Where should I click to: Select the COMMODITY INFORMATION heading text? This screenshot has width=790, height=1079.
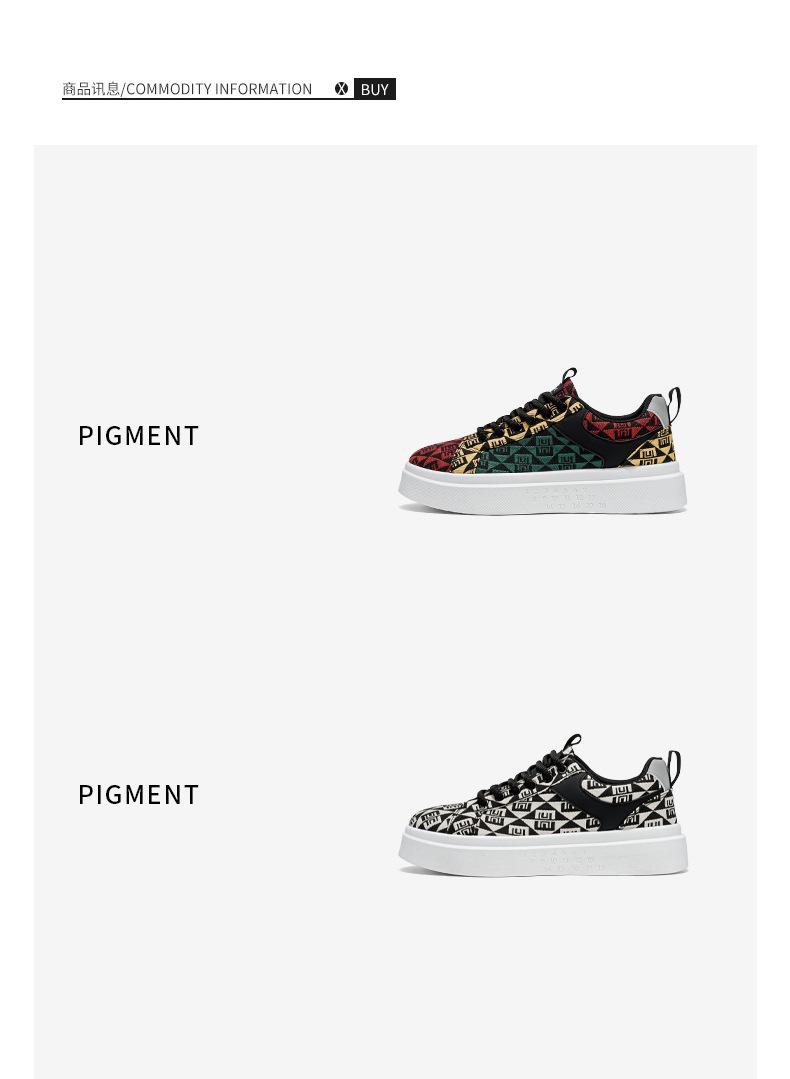219,89
